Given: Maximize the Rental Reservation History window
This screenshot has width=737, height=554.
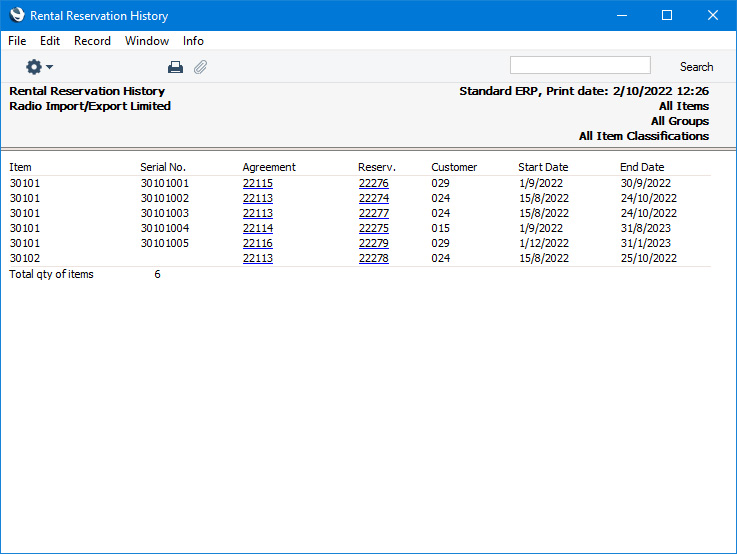Looking at the screenshot, I should tap(666, 15).
